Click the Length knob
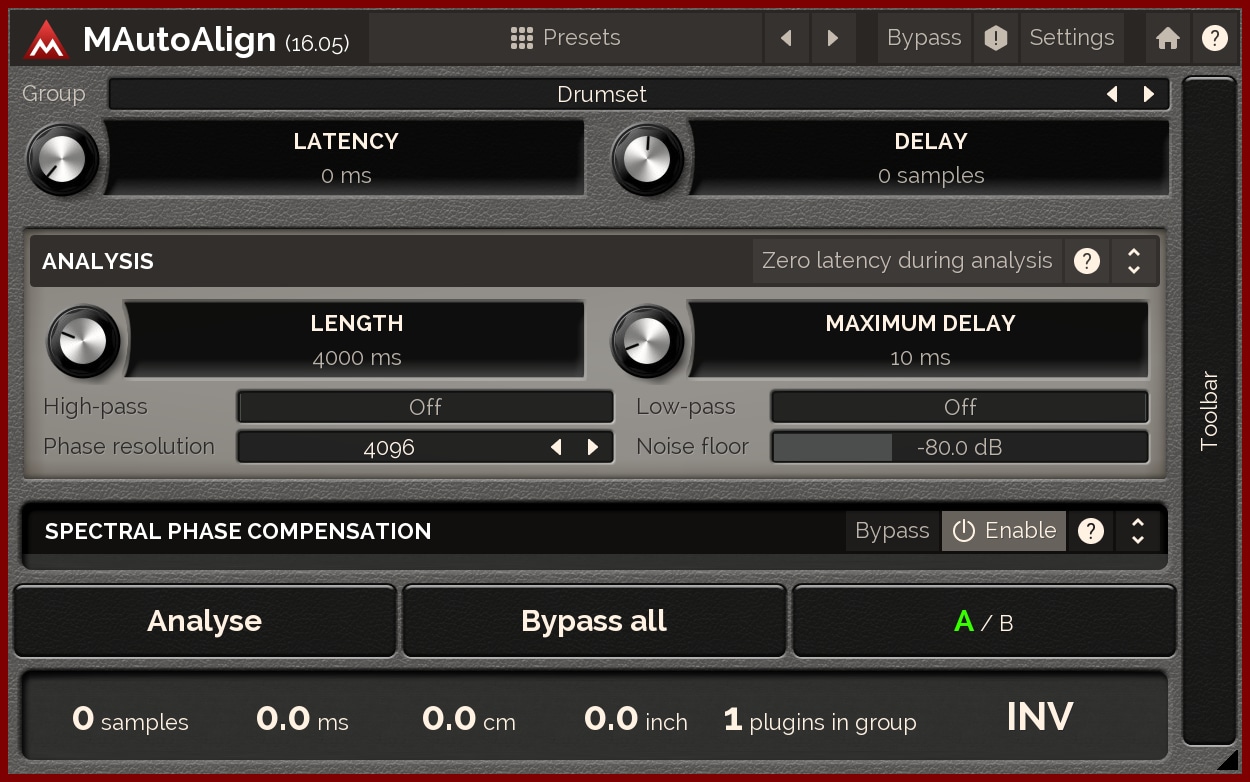The height and width of the screenshot is (782, 1250). tap(84, 341)
